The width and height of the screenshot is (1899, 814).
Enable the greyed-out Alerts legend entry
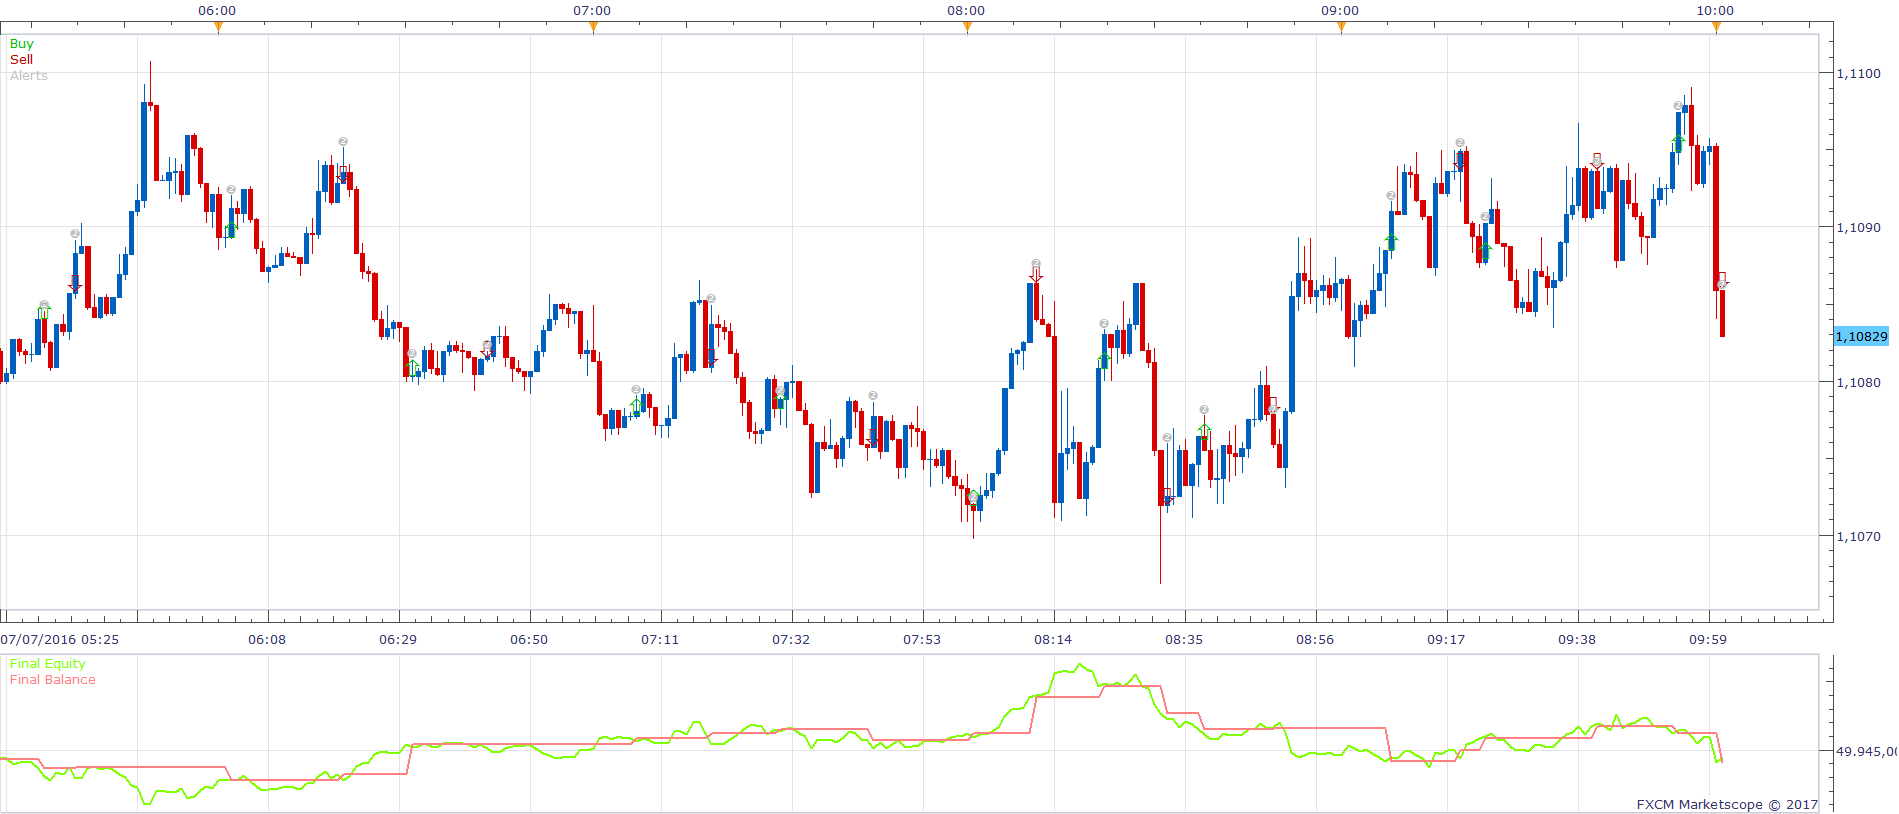(x=29, y=76)
